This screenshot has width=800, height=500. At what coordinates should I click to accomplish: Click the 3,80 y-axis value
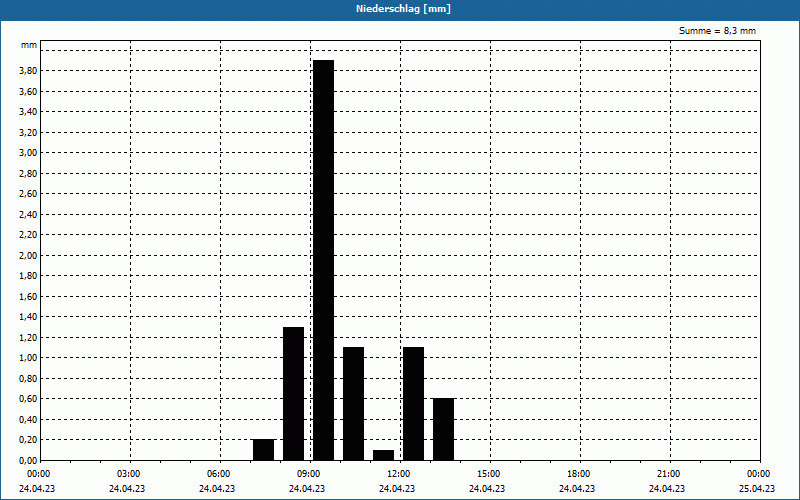28,71
